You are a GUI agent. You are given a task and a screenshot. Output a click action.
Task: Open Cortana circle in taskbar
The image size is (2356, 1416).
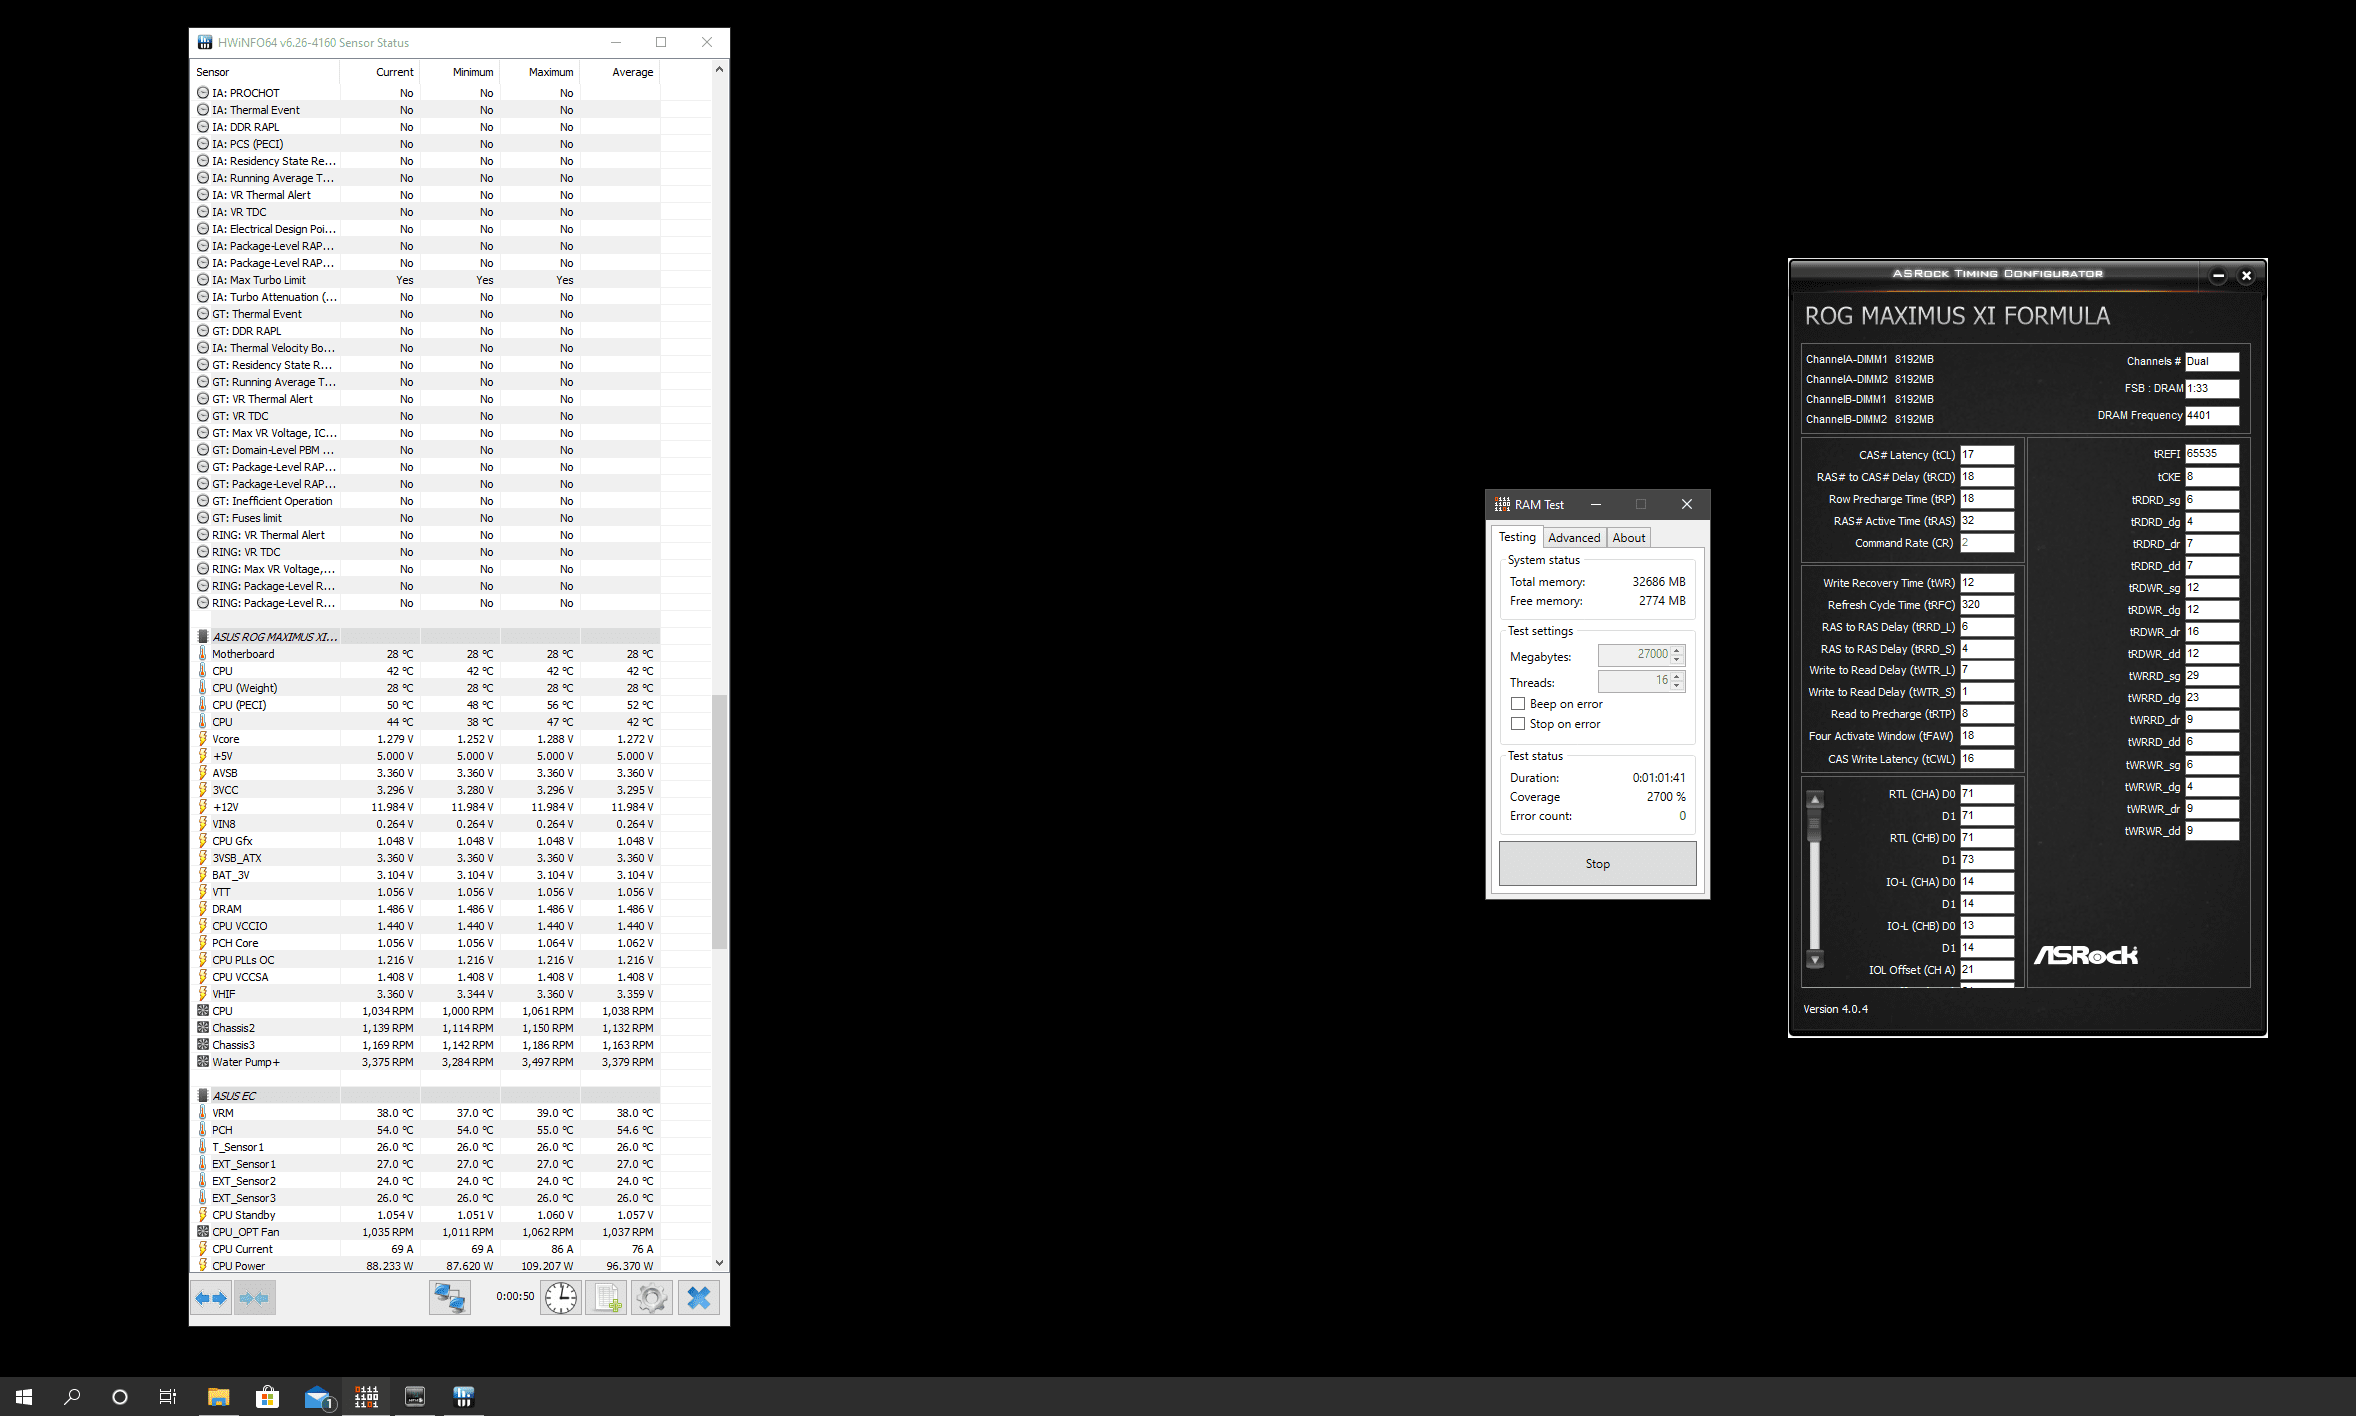[120, 1397]
